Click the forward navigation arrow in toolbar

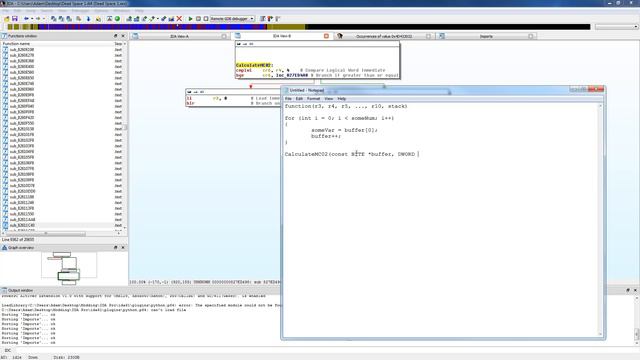pyautogui.click(x=38, y=19)
